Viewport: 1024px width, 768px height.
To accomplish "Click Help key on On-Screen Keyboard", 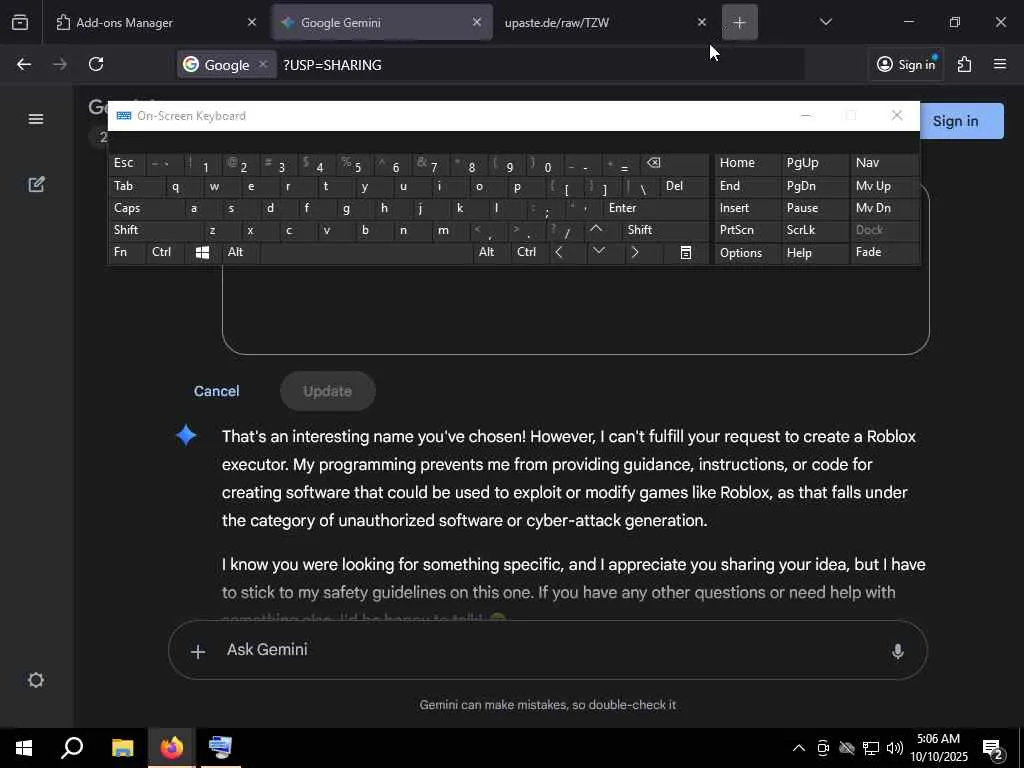I will [x=814, y=253].
